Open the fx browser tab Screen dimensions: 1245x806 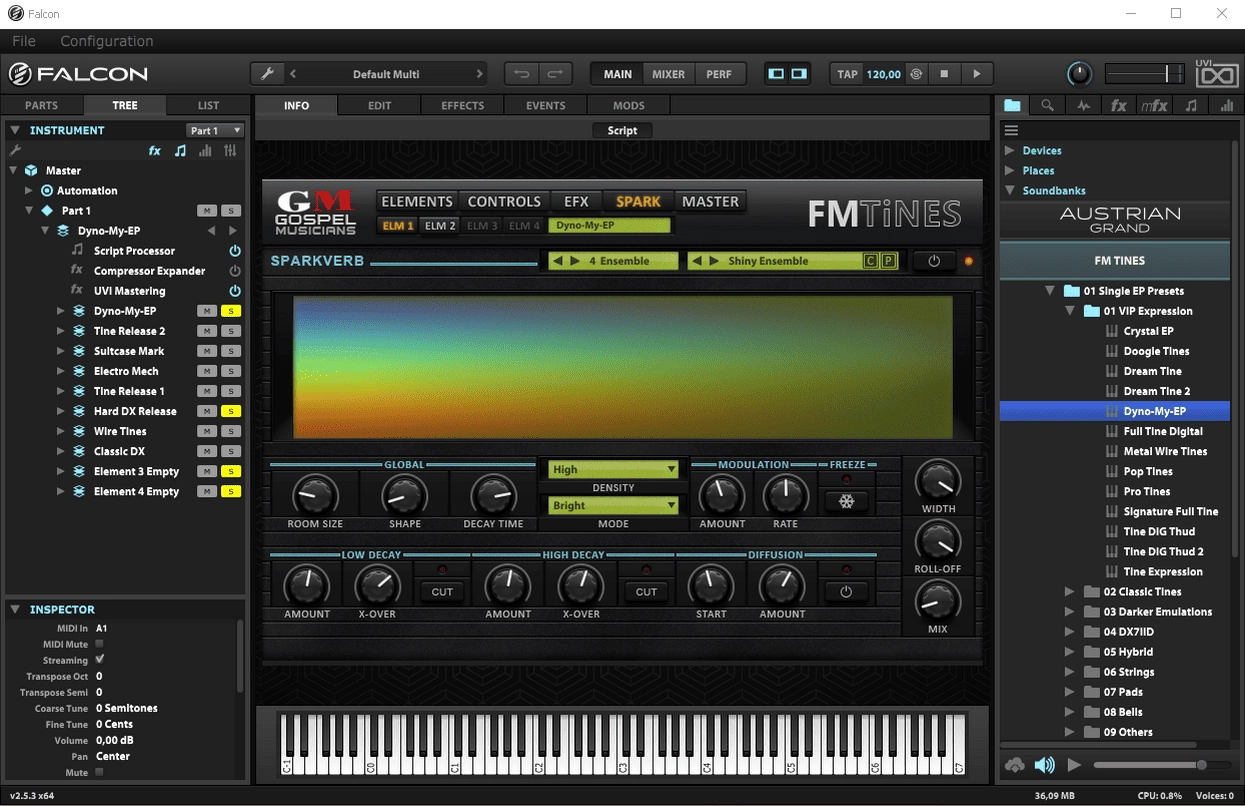(x=1119, y=105)
